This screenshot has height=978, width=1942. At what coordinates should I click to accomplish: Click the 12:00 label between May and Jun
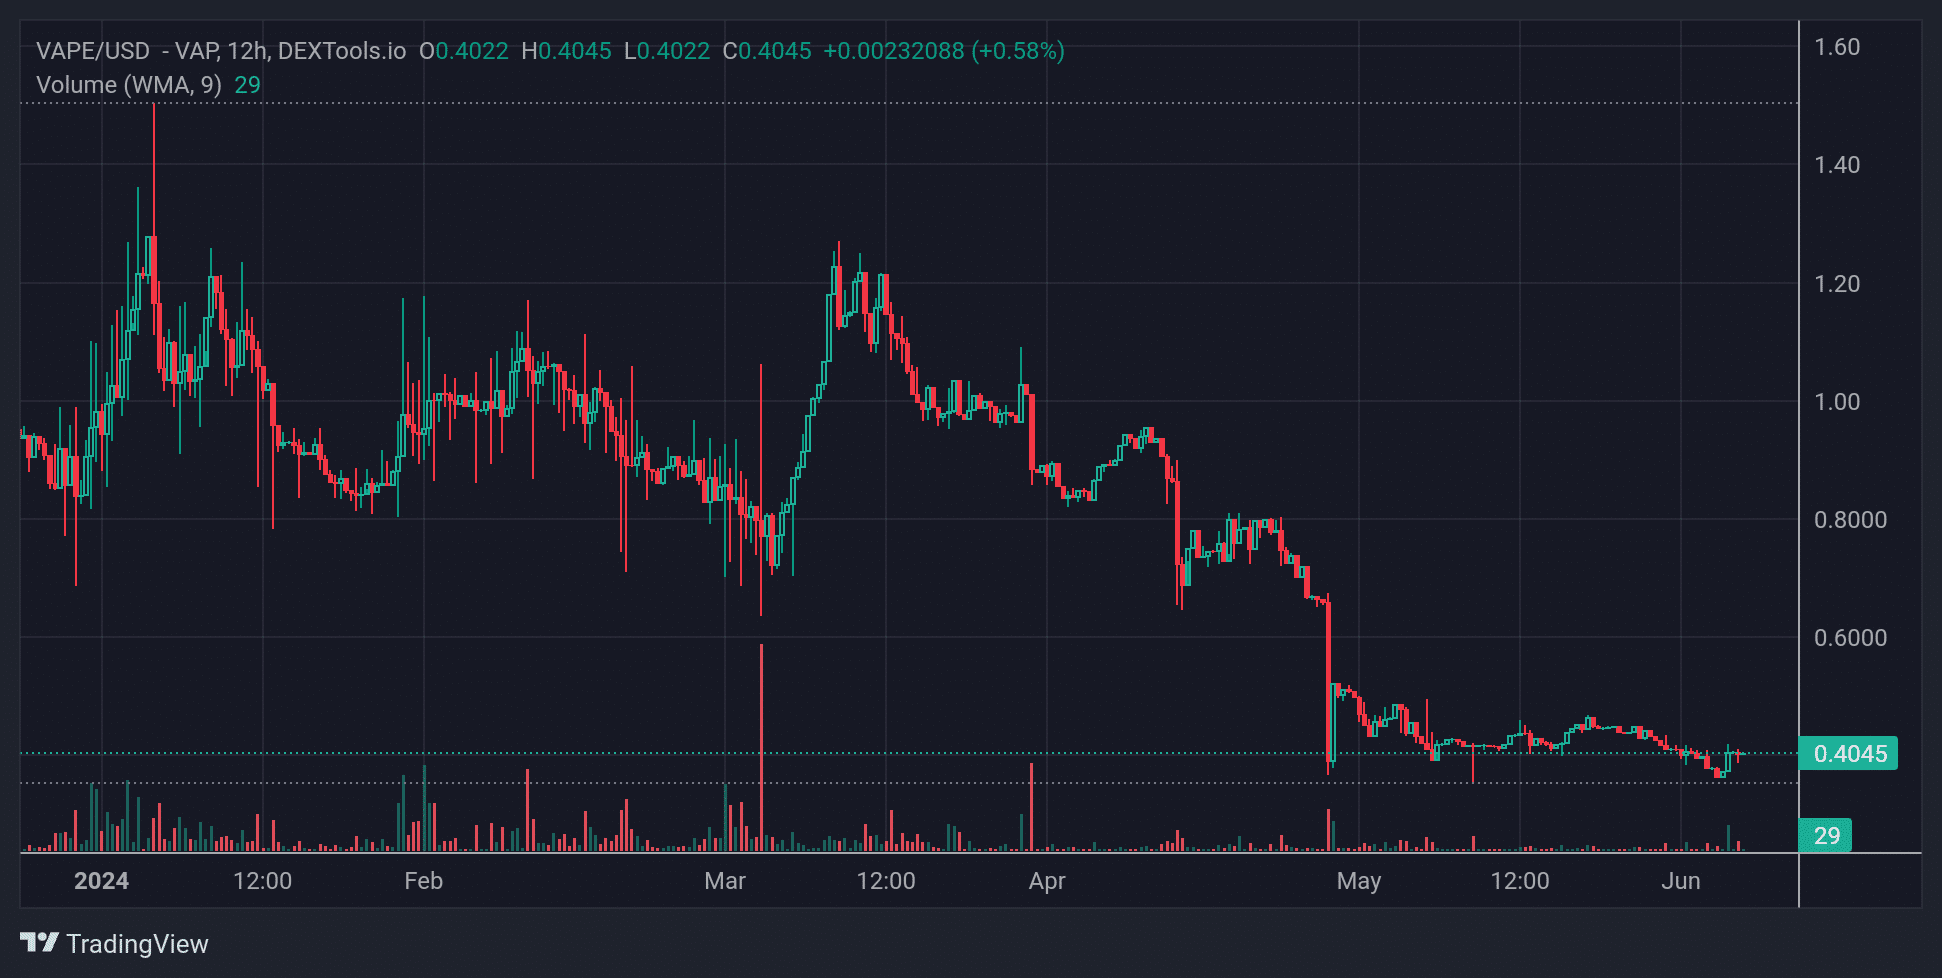point(1520,881)
